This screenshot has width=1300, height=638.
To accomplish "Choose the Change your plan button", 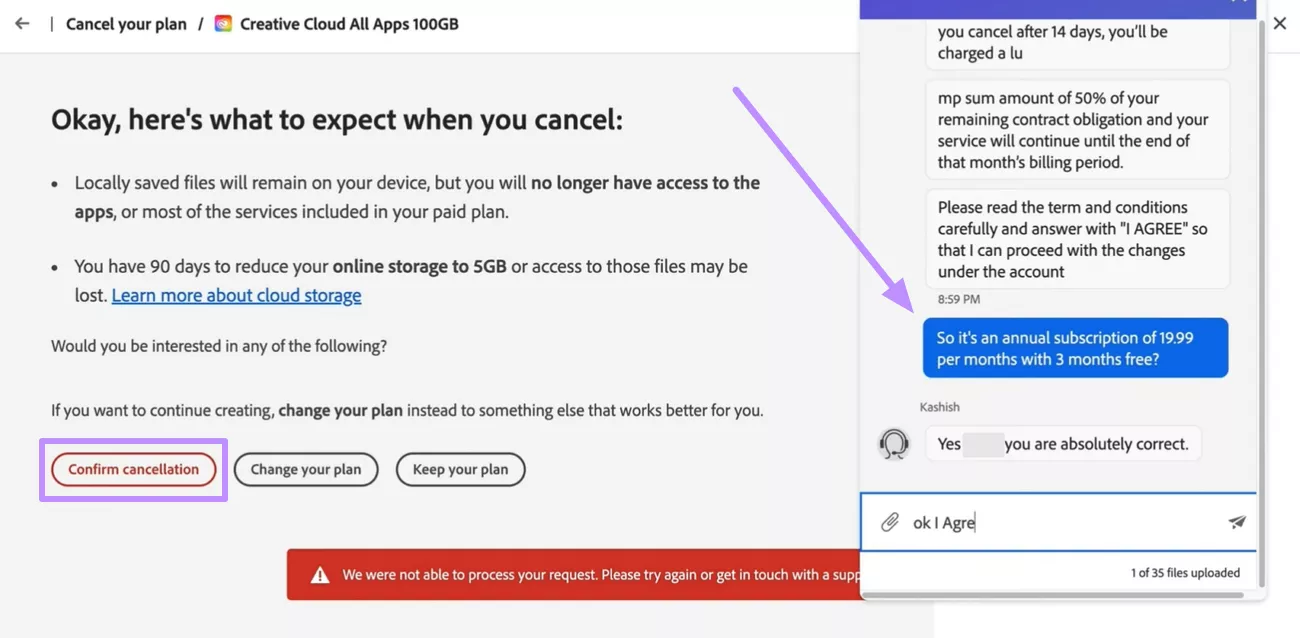I will click(306, 469).
